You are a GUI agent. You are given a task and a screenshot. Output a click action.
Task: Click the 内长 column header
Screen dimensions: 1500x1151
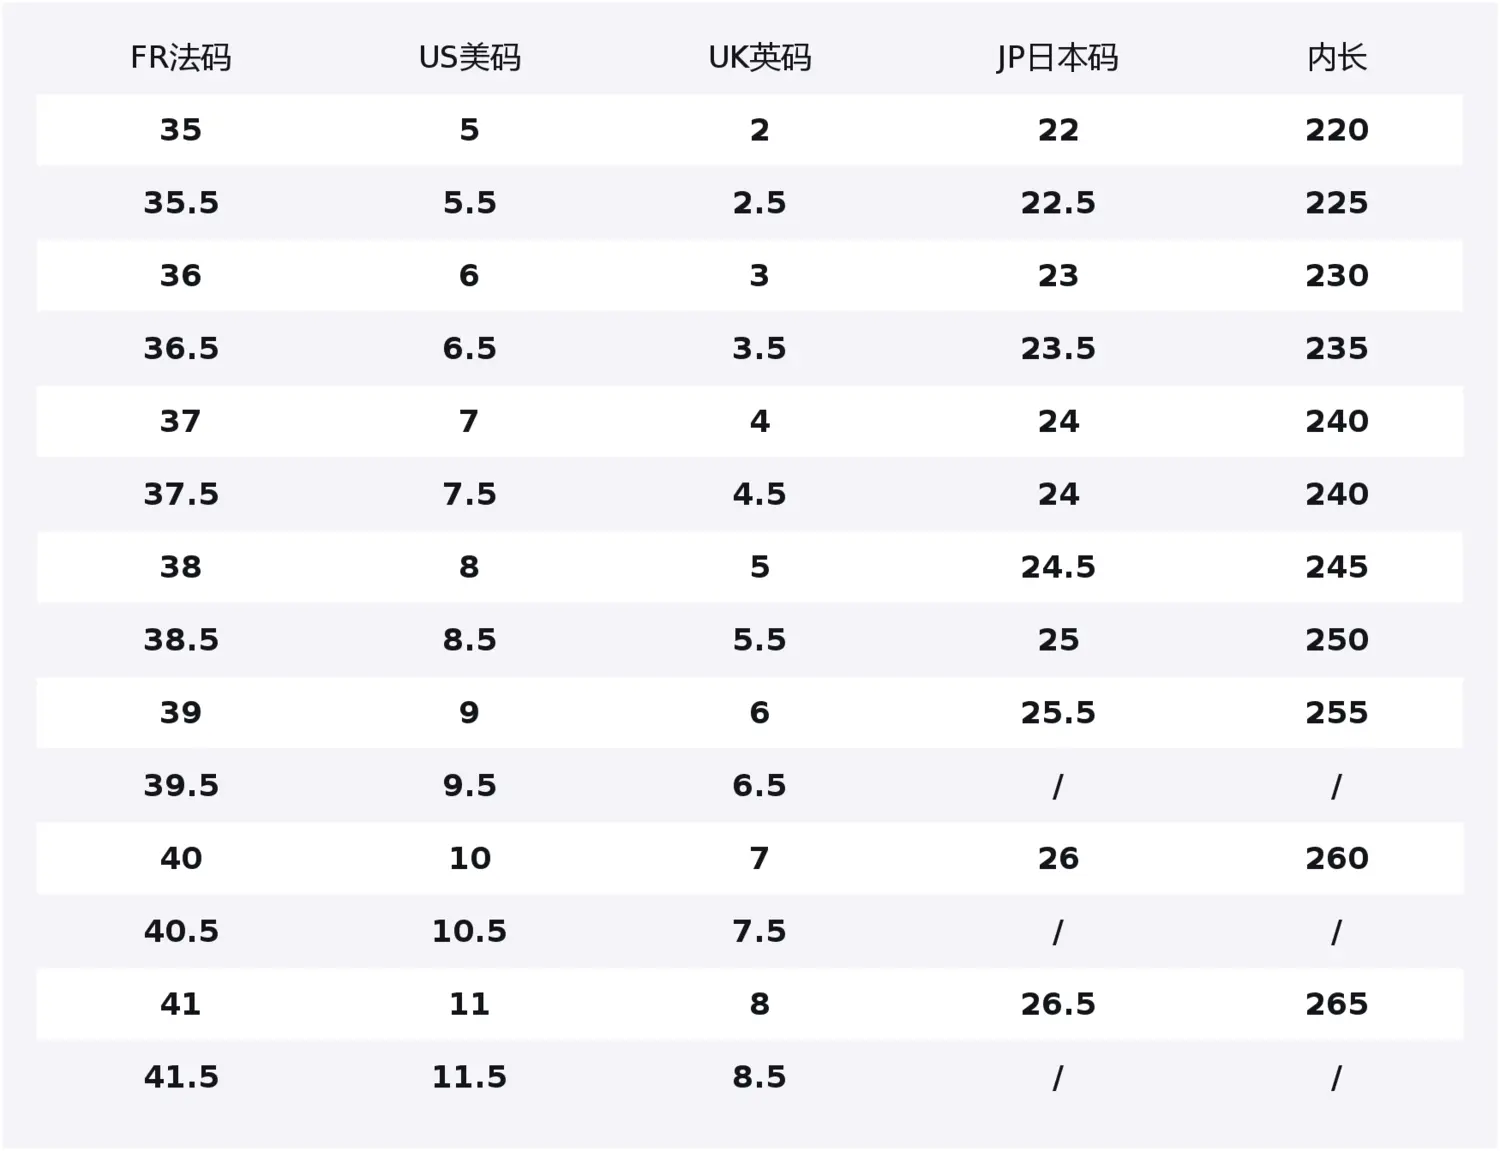[x=1337, y=58]
